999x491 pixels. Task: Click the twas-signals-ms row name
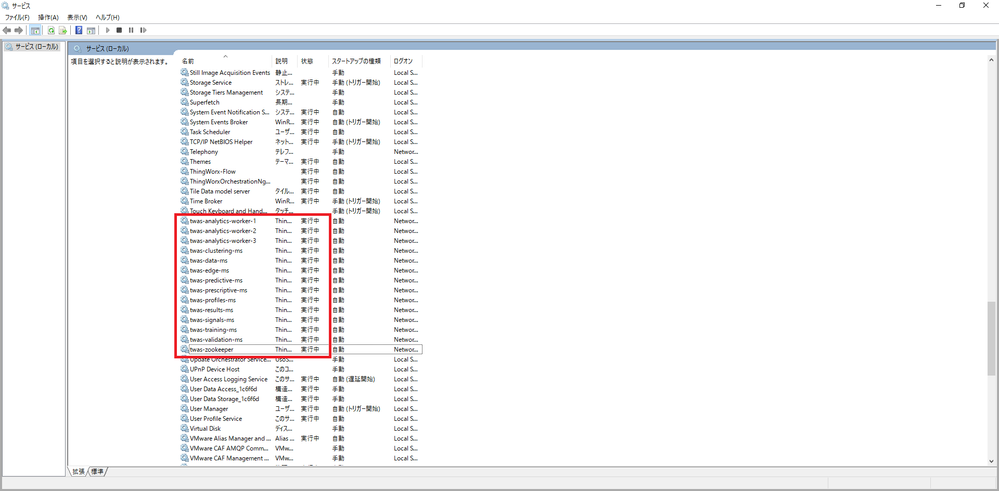pos(212,320)
